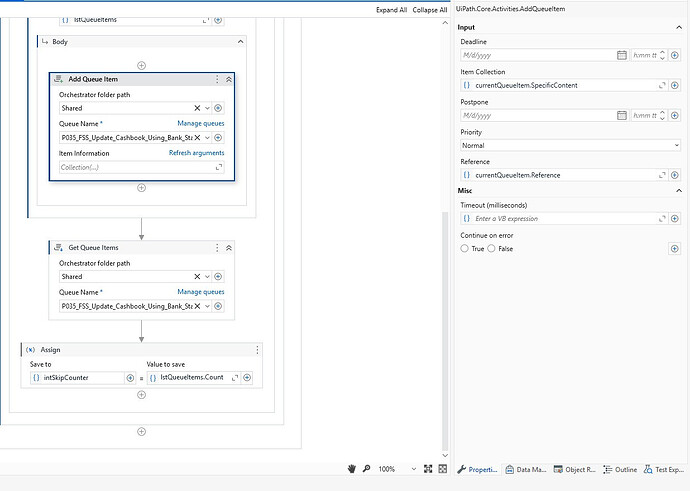This screenshot has width=690, height=491.
Task: Click plus beside Get Queue Items folder path
Action: (218, 276)
